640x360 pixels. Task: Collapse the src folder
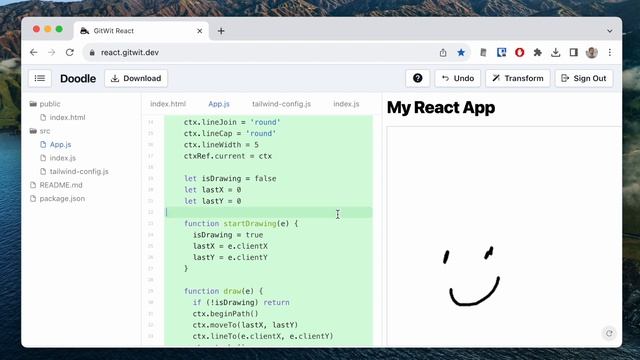[x=40, y=131]
